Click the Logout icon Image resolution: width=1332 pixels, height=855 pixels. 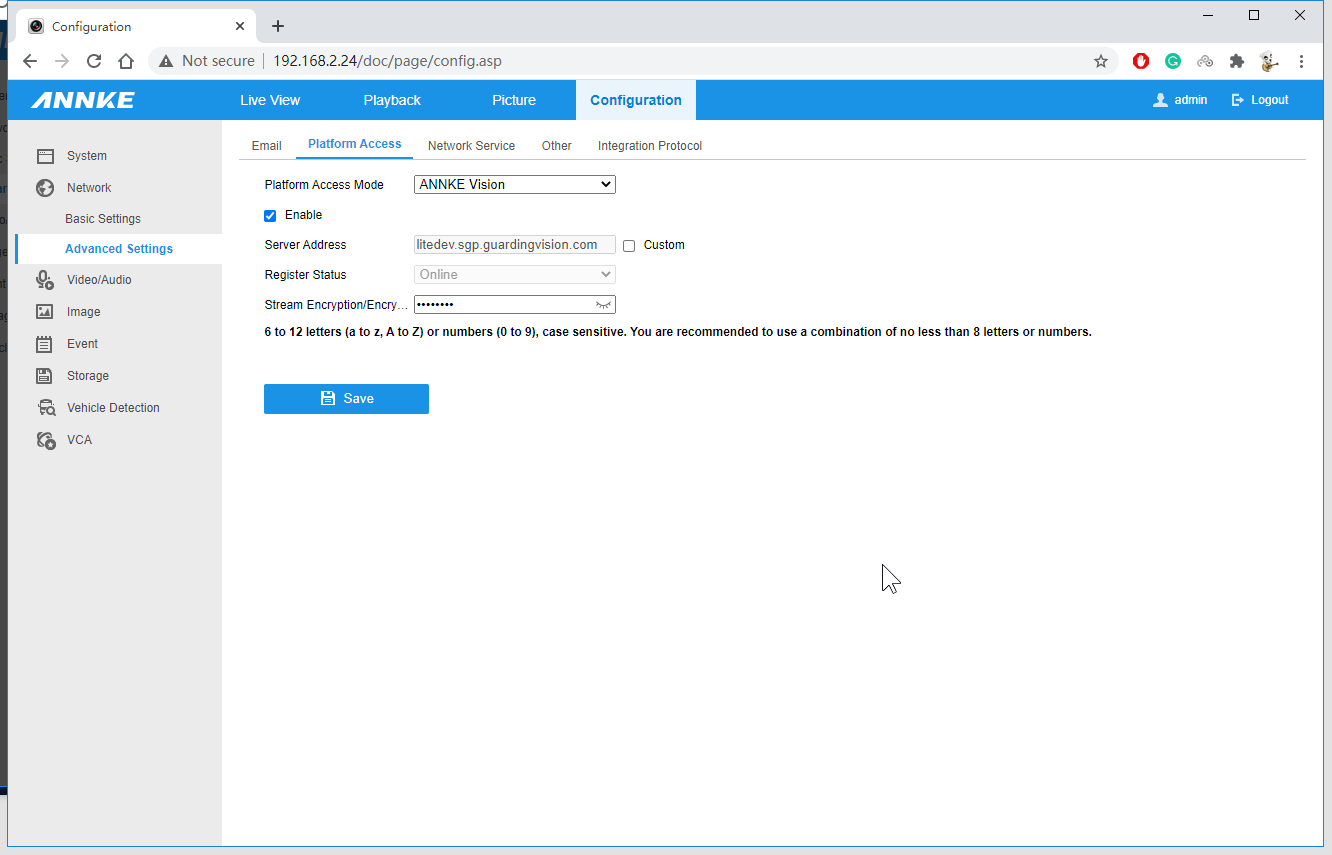point(1237,100)
